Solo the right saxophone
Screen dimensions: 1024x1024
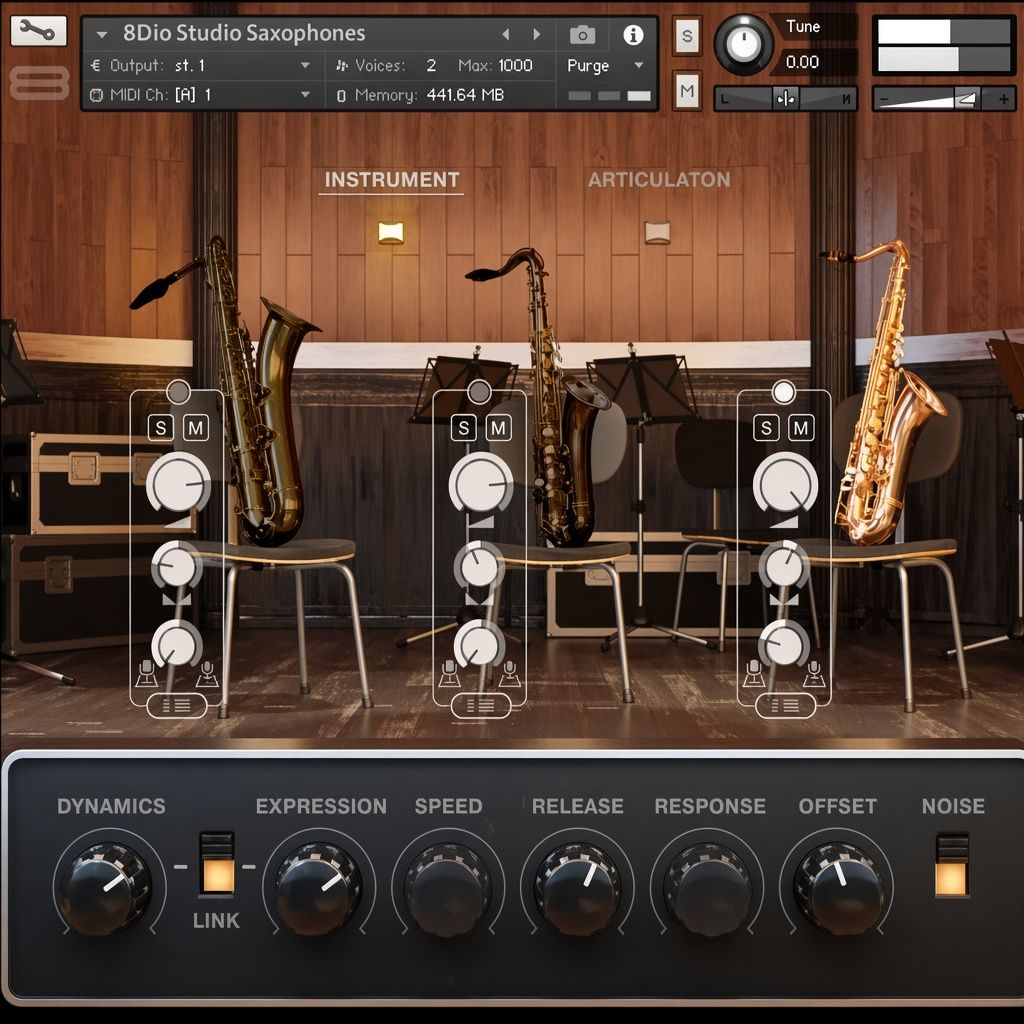[x=767, y=428]
